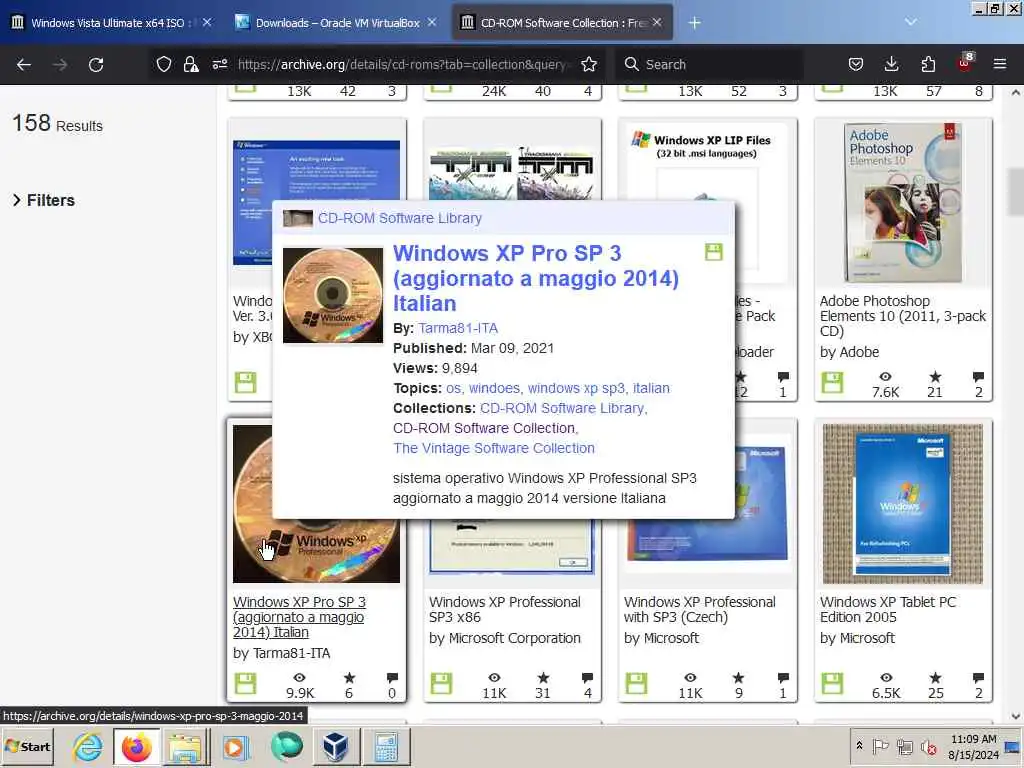The height and width of the screenshot is (768, 1024).
Task: Open a new browser tab
Action: coord(694,23)
